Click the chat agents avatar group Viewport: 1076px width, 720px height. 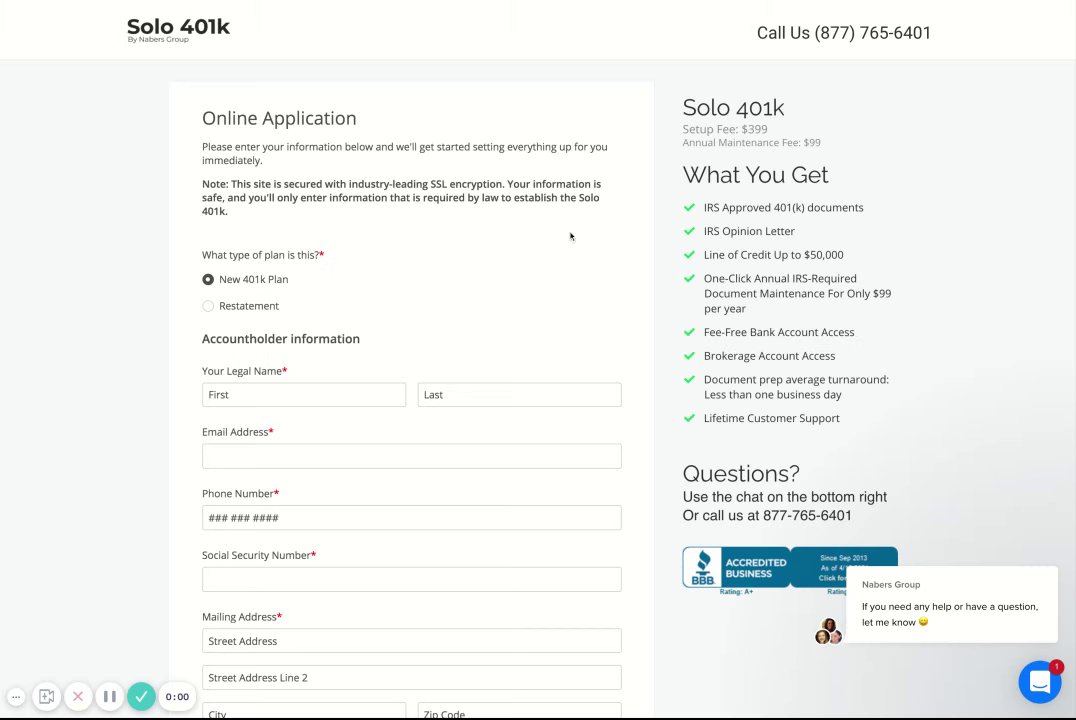tap(828, 632)
